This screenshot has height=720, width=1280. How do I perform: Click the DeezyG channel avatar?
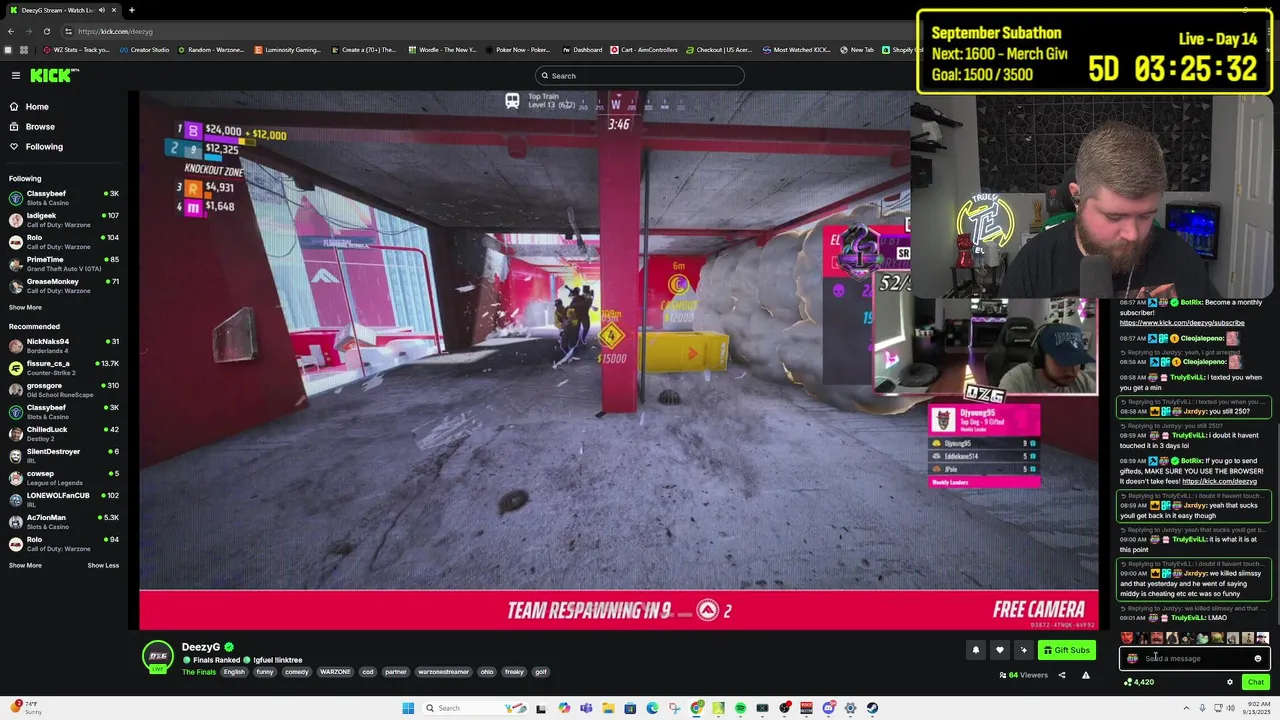pos(157,657)
